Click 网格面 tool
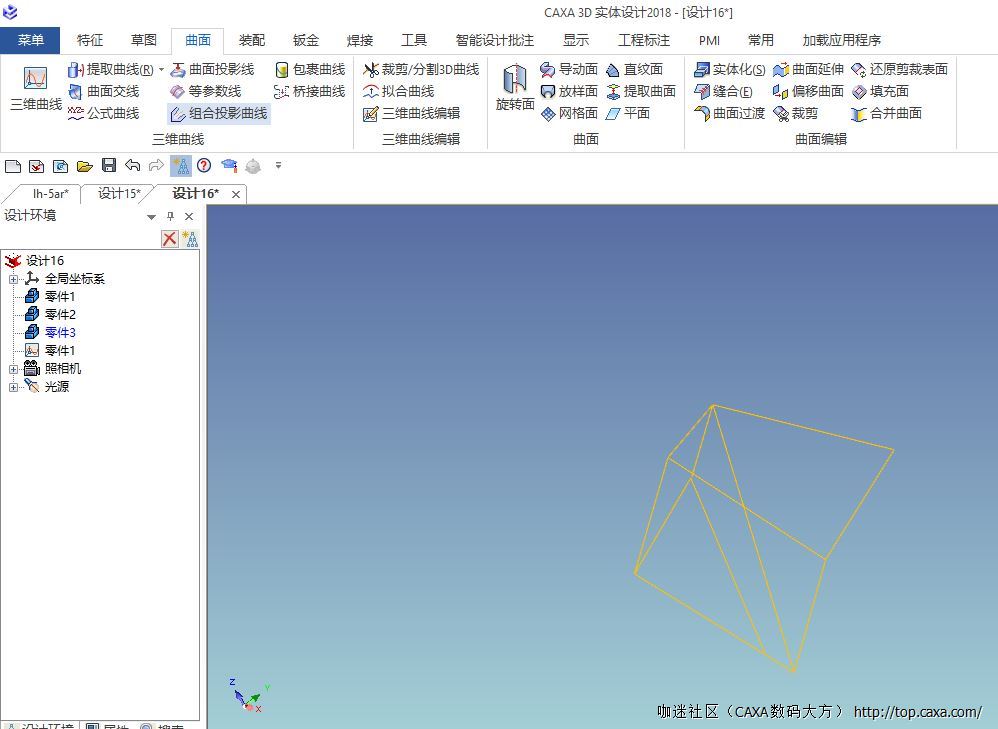998x729 pixels. 569,113
